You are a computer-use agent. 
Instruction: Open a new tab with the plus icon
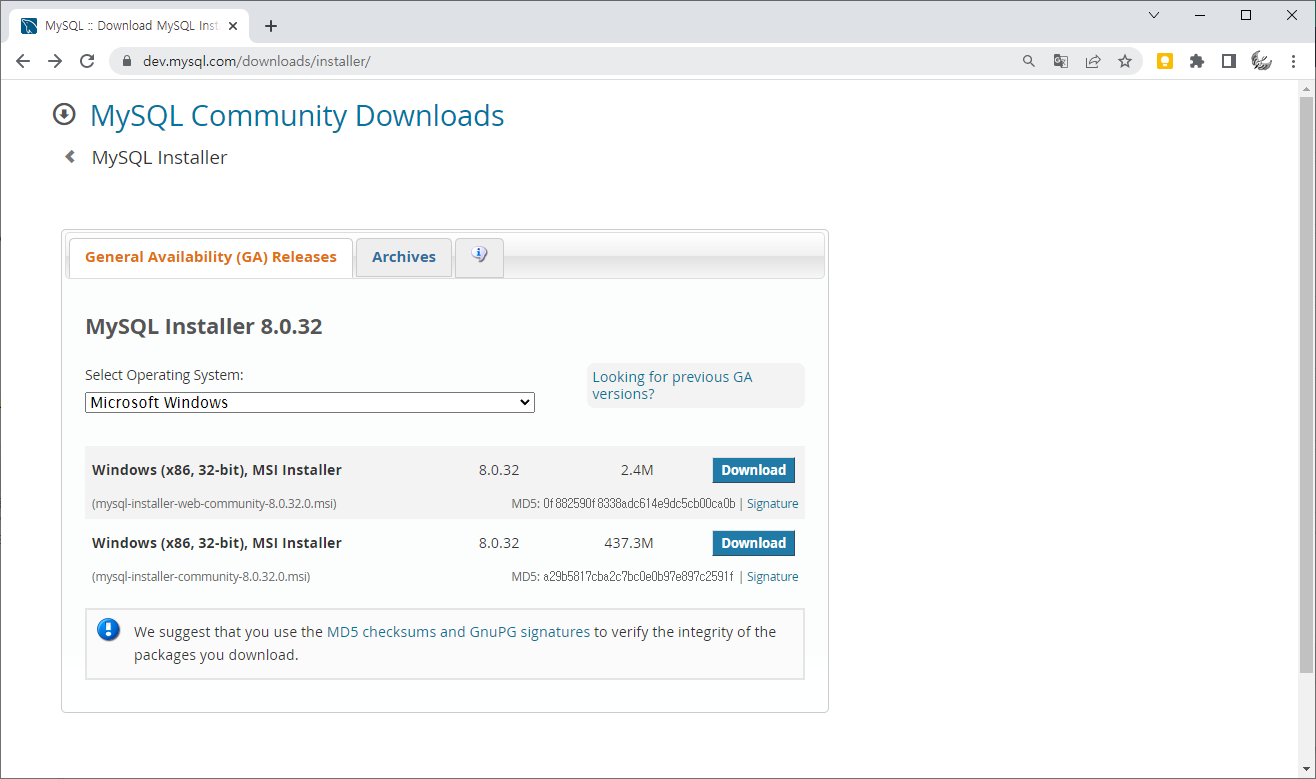click(x=271, y=26)
